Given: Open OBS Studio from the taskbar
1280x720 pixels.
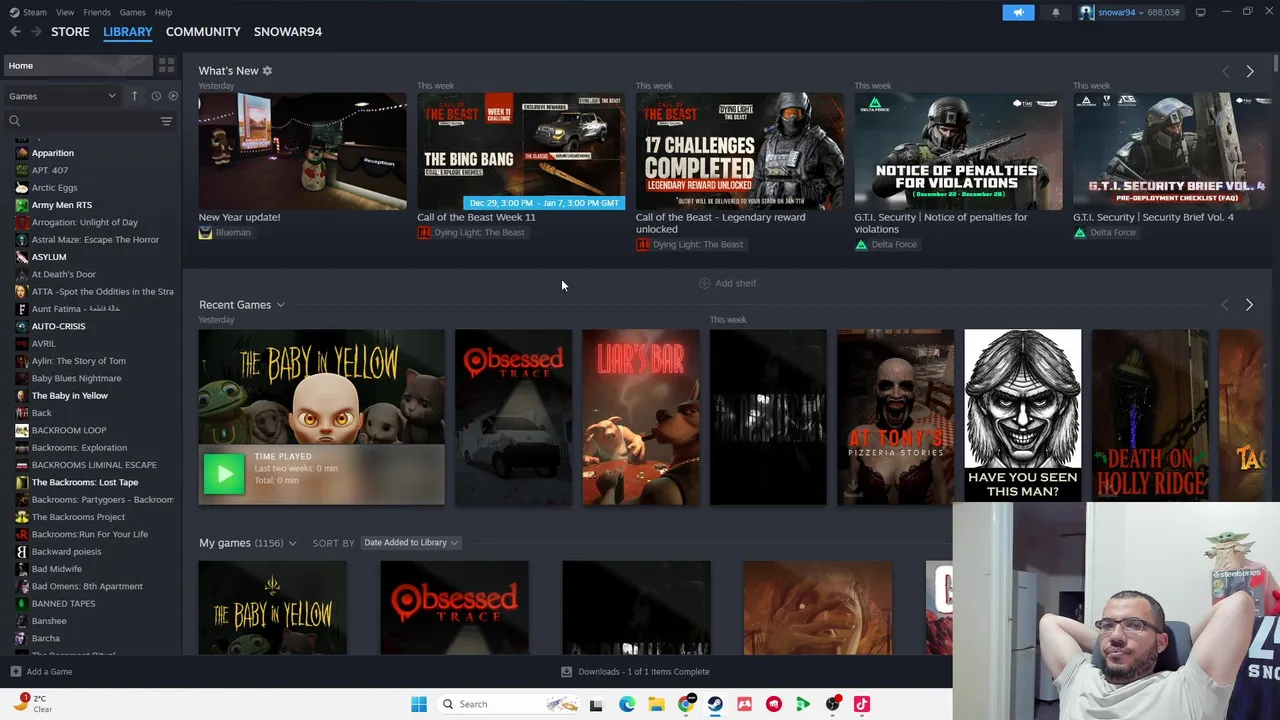Looking at the screenshot, I should click(x=832, y=704).
